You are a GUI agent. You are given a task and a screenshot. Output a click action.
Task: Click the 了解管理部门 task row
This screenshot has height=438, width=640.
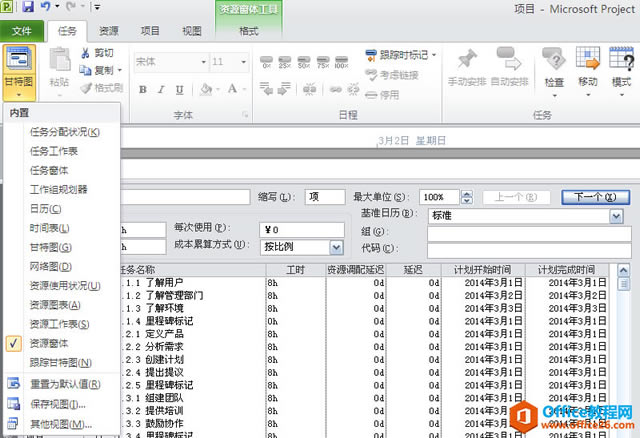[x=364, y=295]
